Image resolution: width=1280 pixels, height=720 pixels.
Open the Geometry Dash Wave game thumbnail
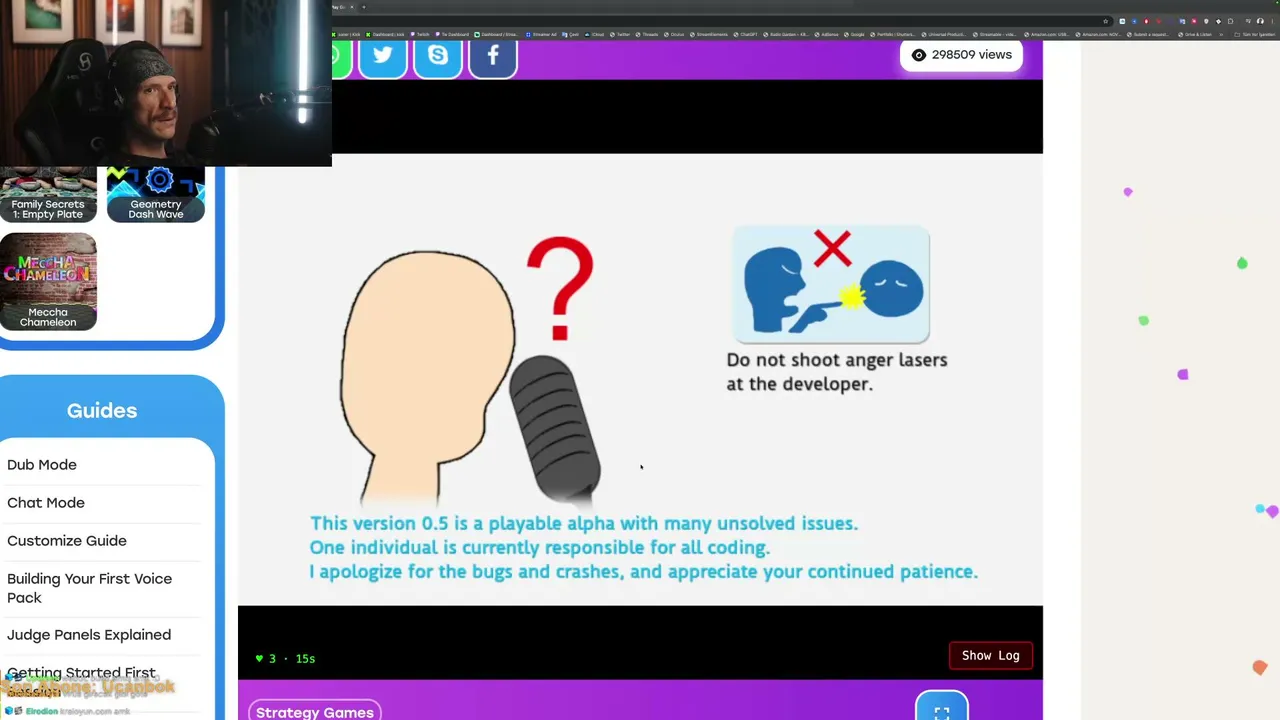pyautogui.click(x=156, y=194)
